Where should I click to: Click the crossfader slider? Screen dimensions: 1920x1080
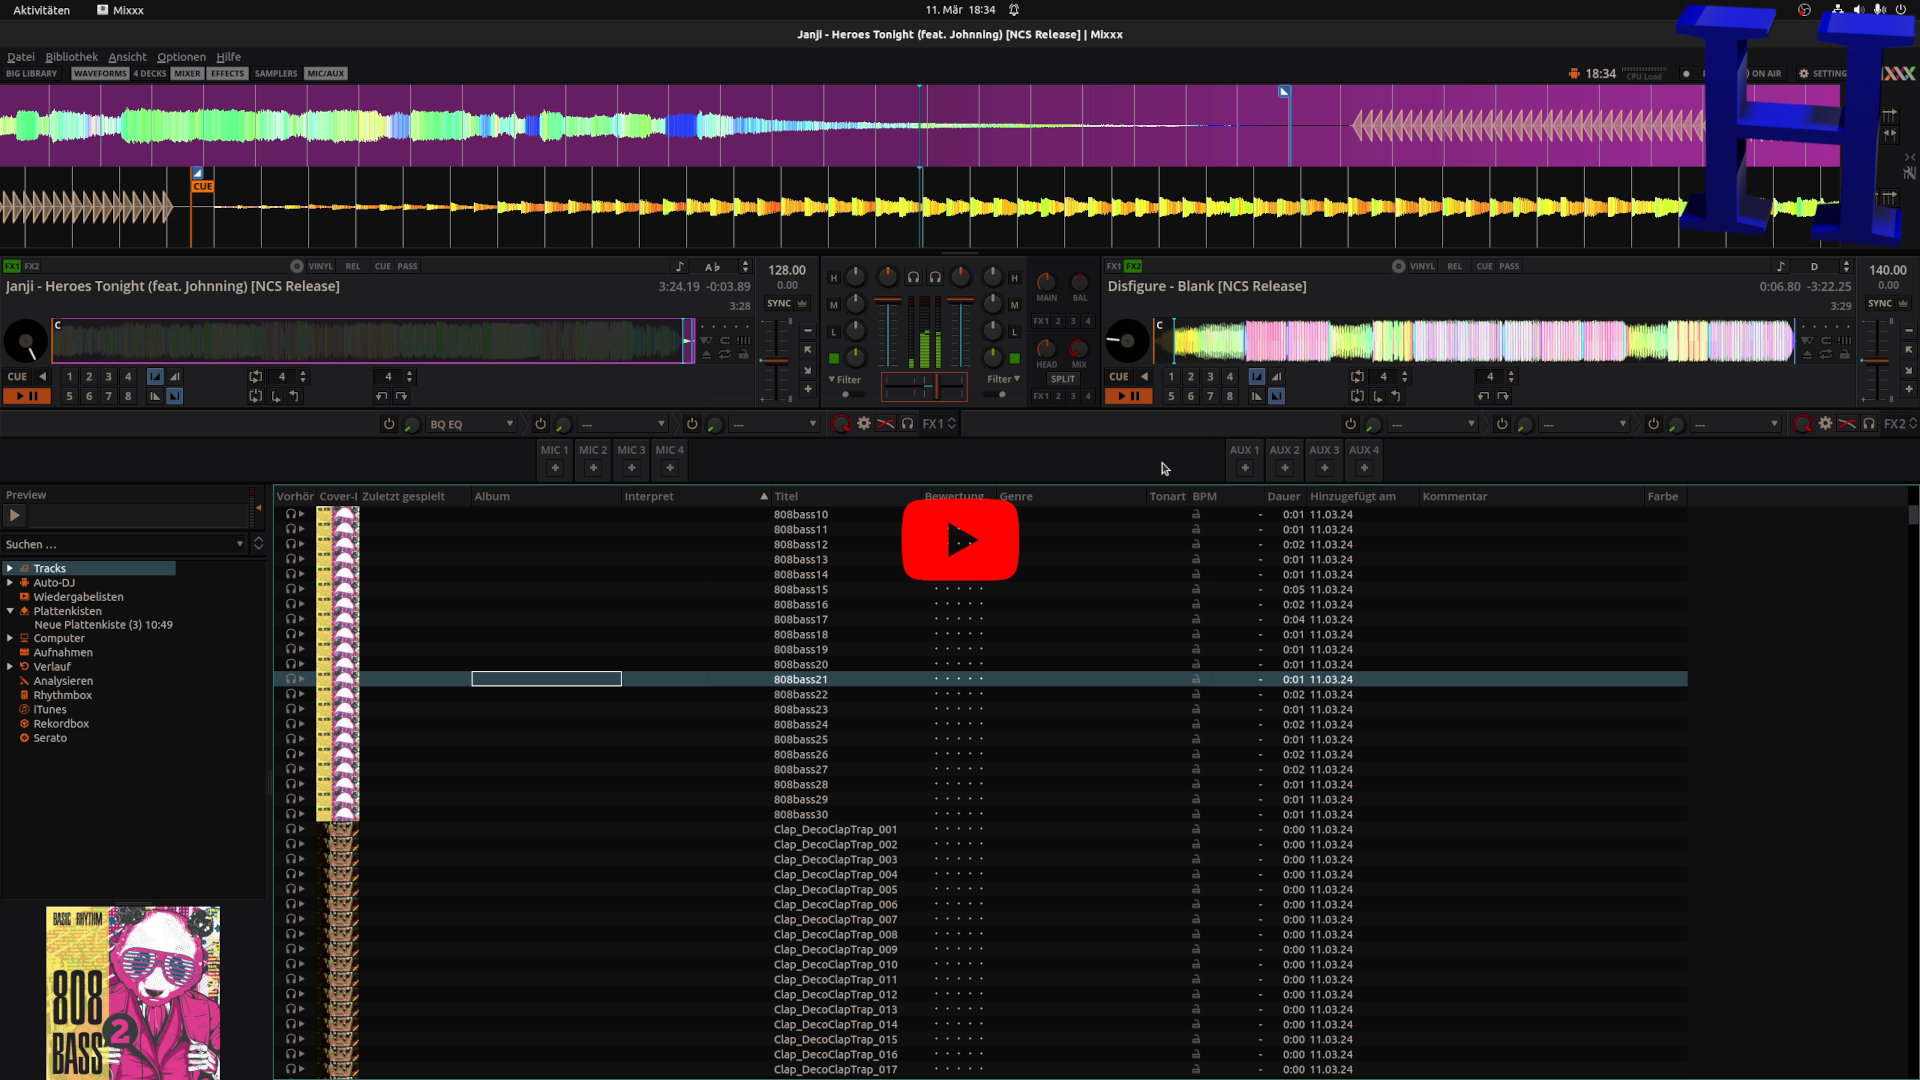click(x=924, y=385)
